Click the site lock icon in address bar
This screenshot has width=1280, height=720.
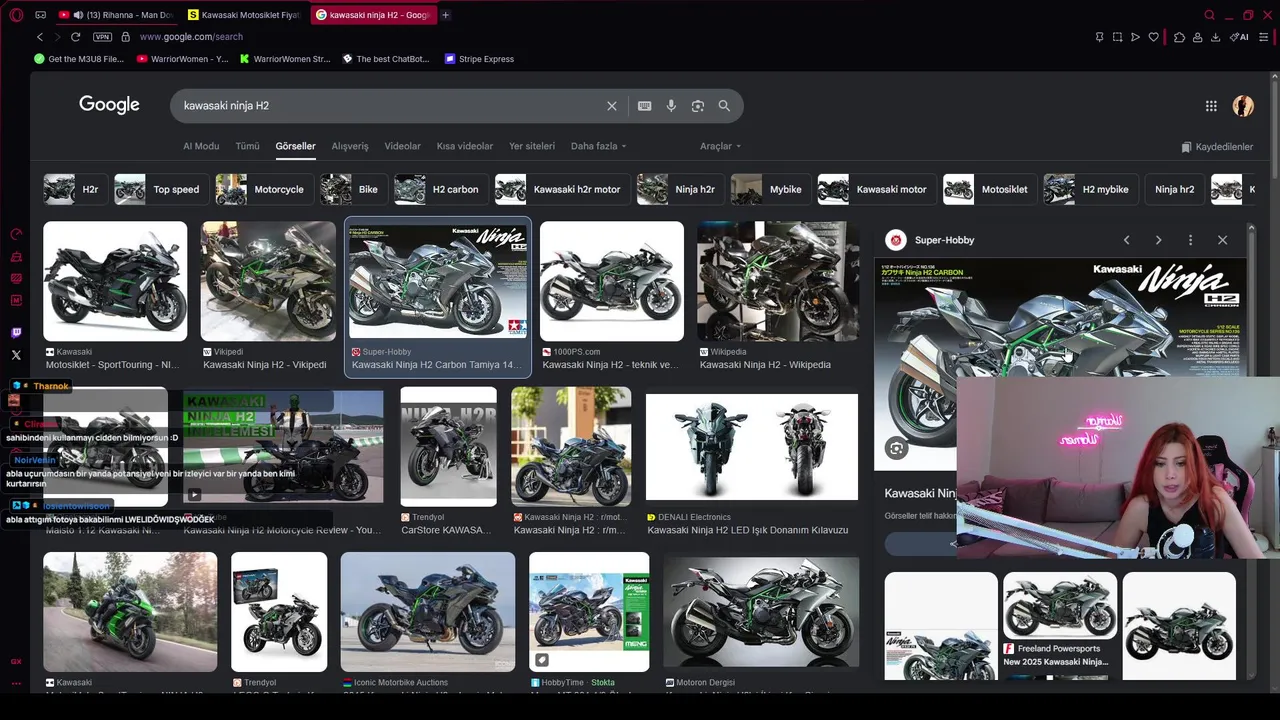(125, 37)
